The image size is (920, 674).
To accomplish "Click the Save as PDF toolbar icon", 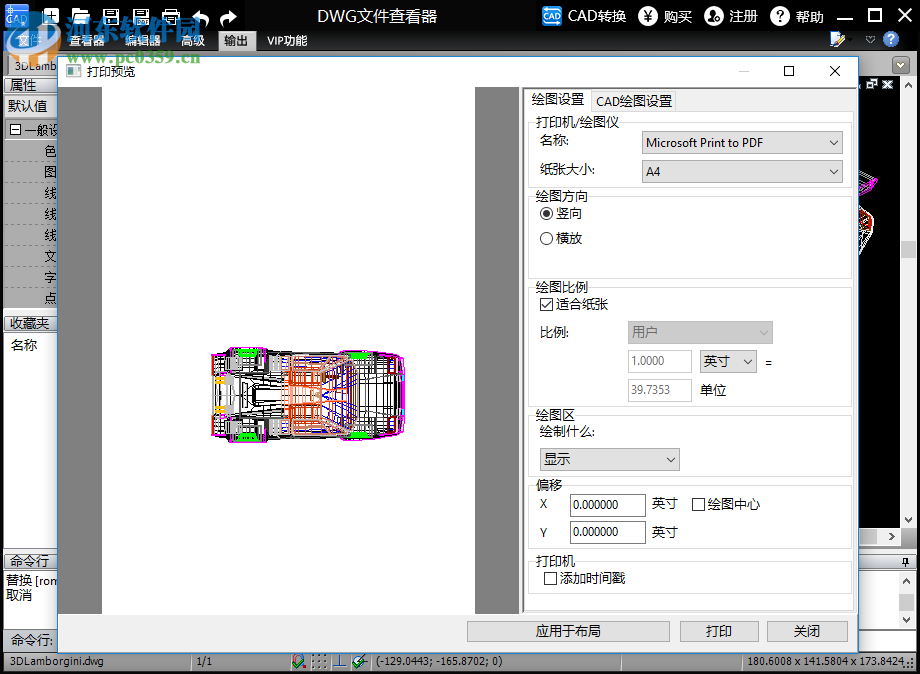I will 140,16.
